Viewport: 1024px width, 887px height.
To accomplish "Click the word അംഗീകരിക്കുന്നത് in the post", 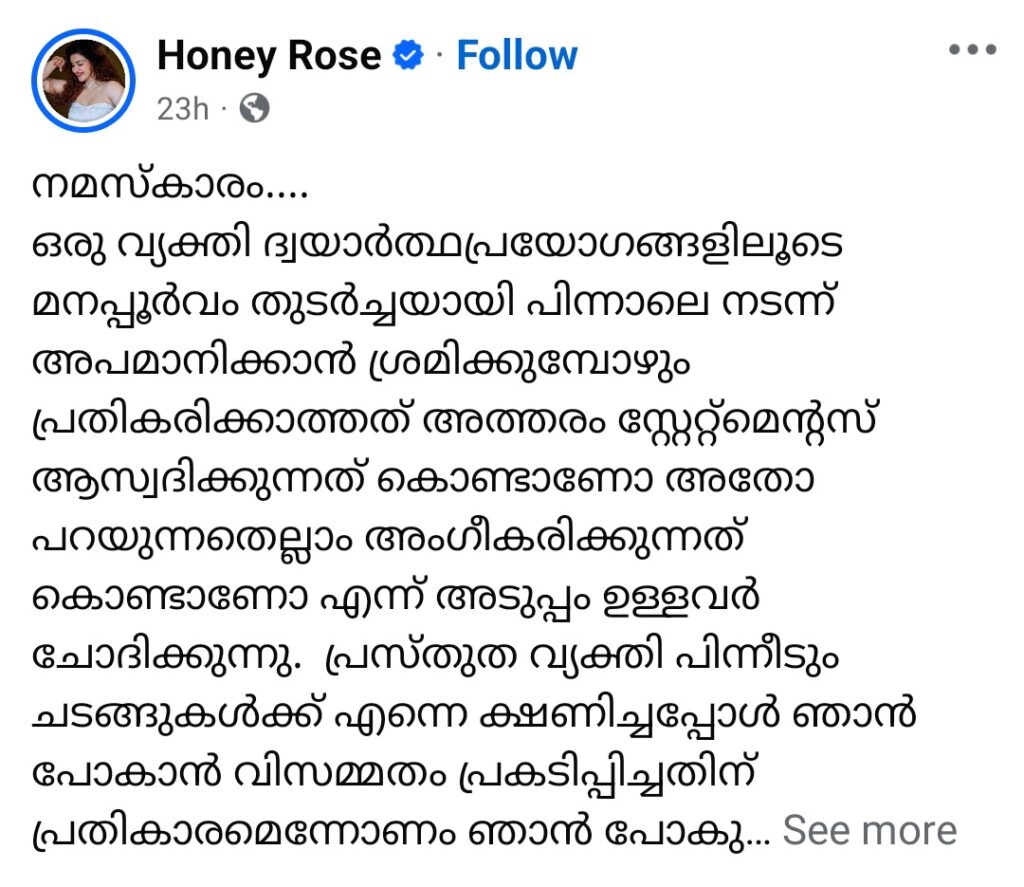I will point(554,539).
